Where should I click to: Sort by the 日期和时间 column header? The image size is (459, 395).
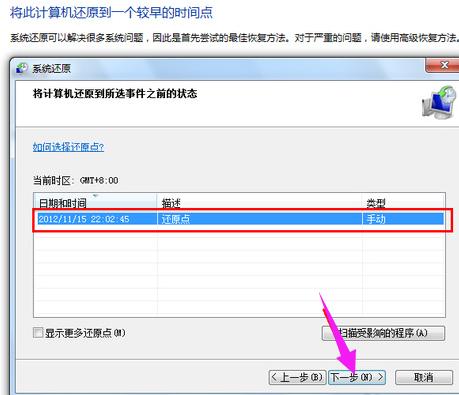(x=95, y=202)
